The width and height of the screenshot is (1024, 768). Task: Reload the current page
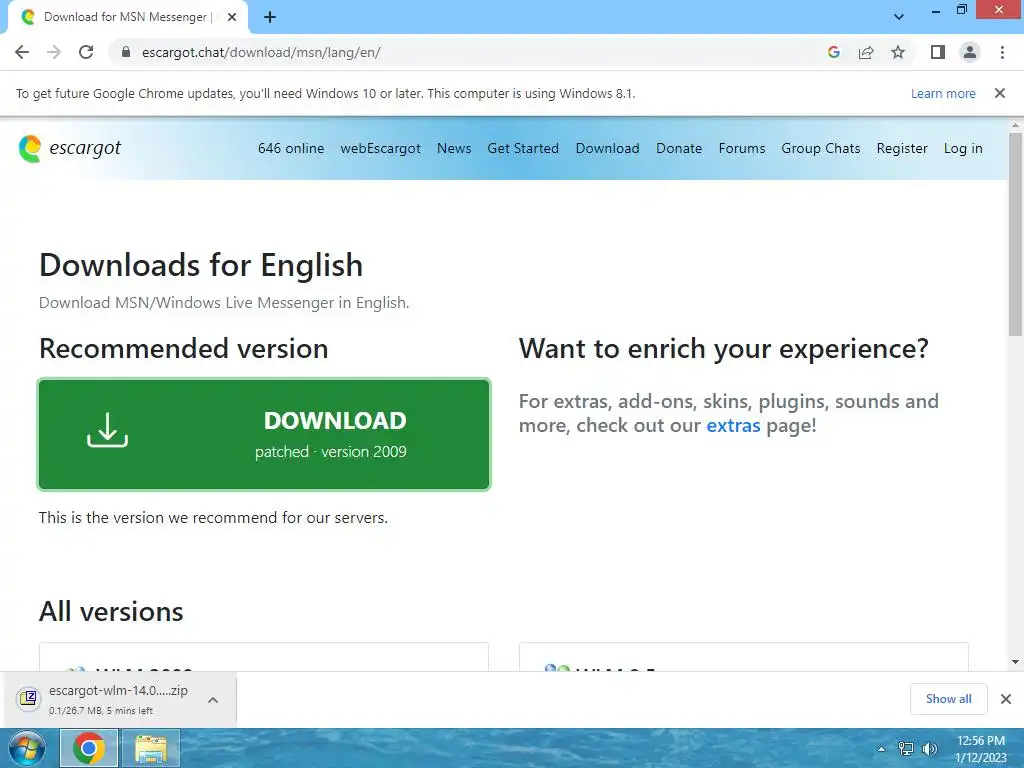click(x=86, y=52)
